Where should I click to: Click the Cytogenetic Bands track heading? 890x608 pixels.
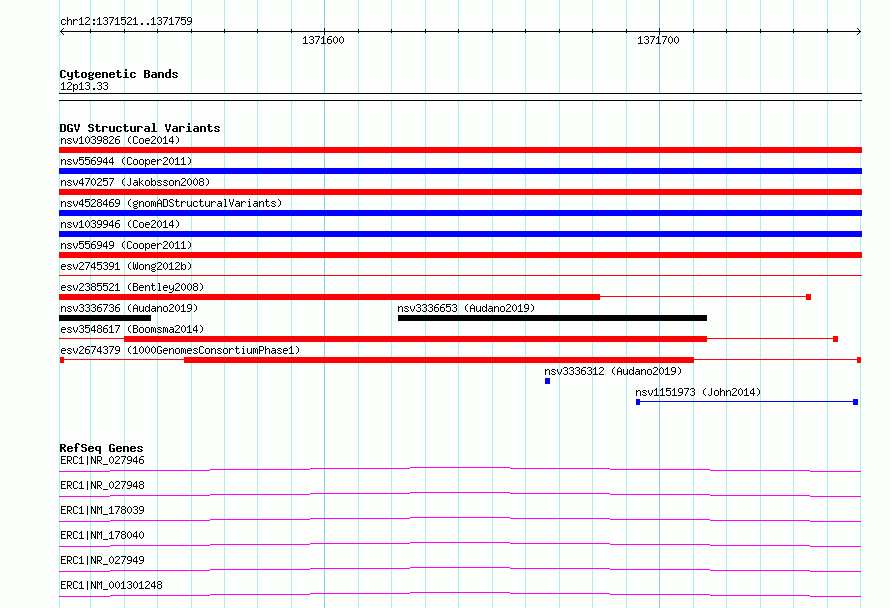coord(119,74)
